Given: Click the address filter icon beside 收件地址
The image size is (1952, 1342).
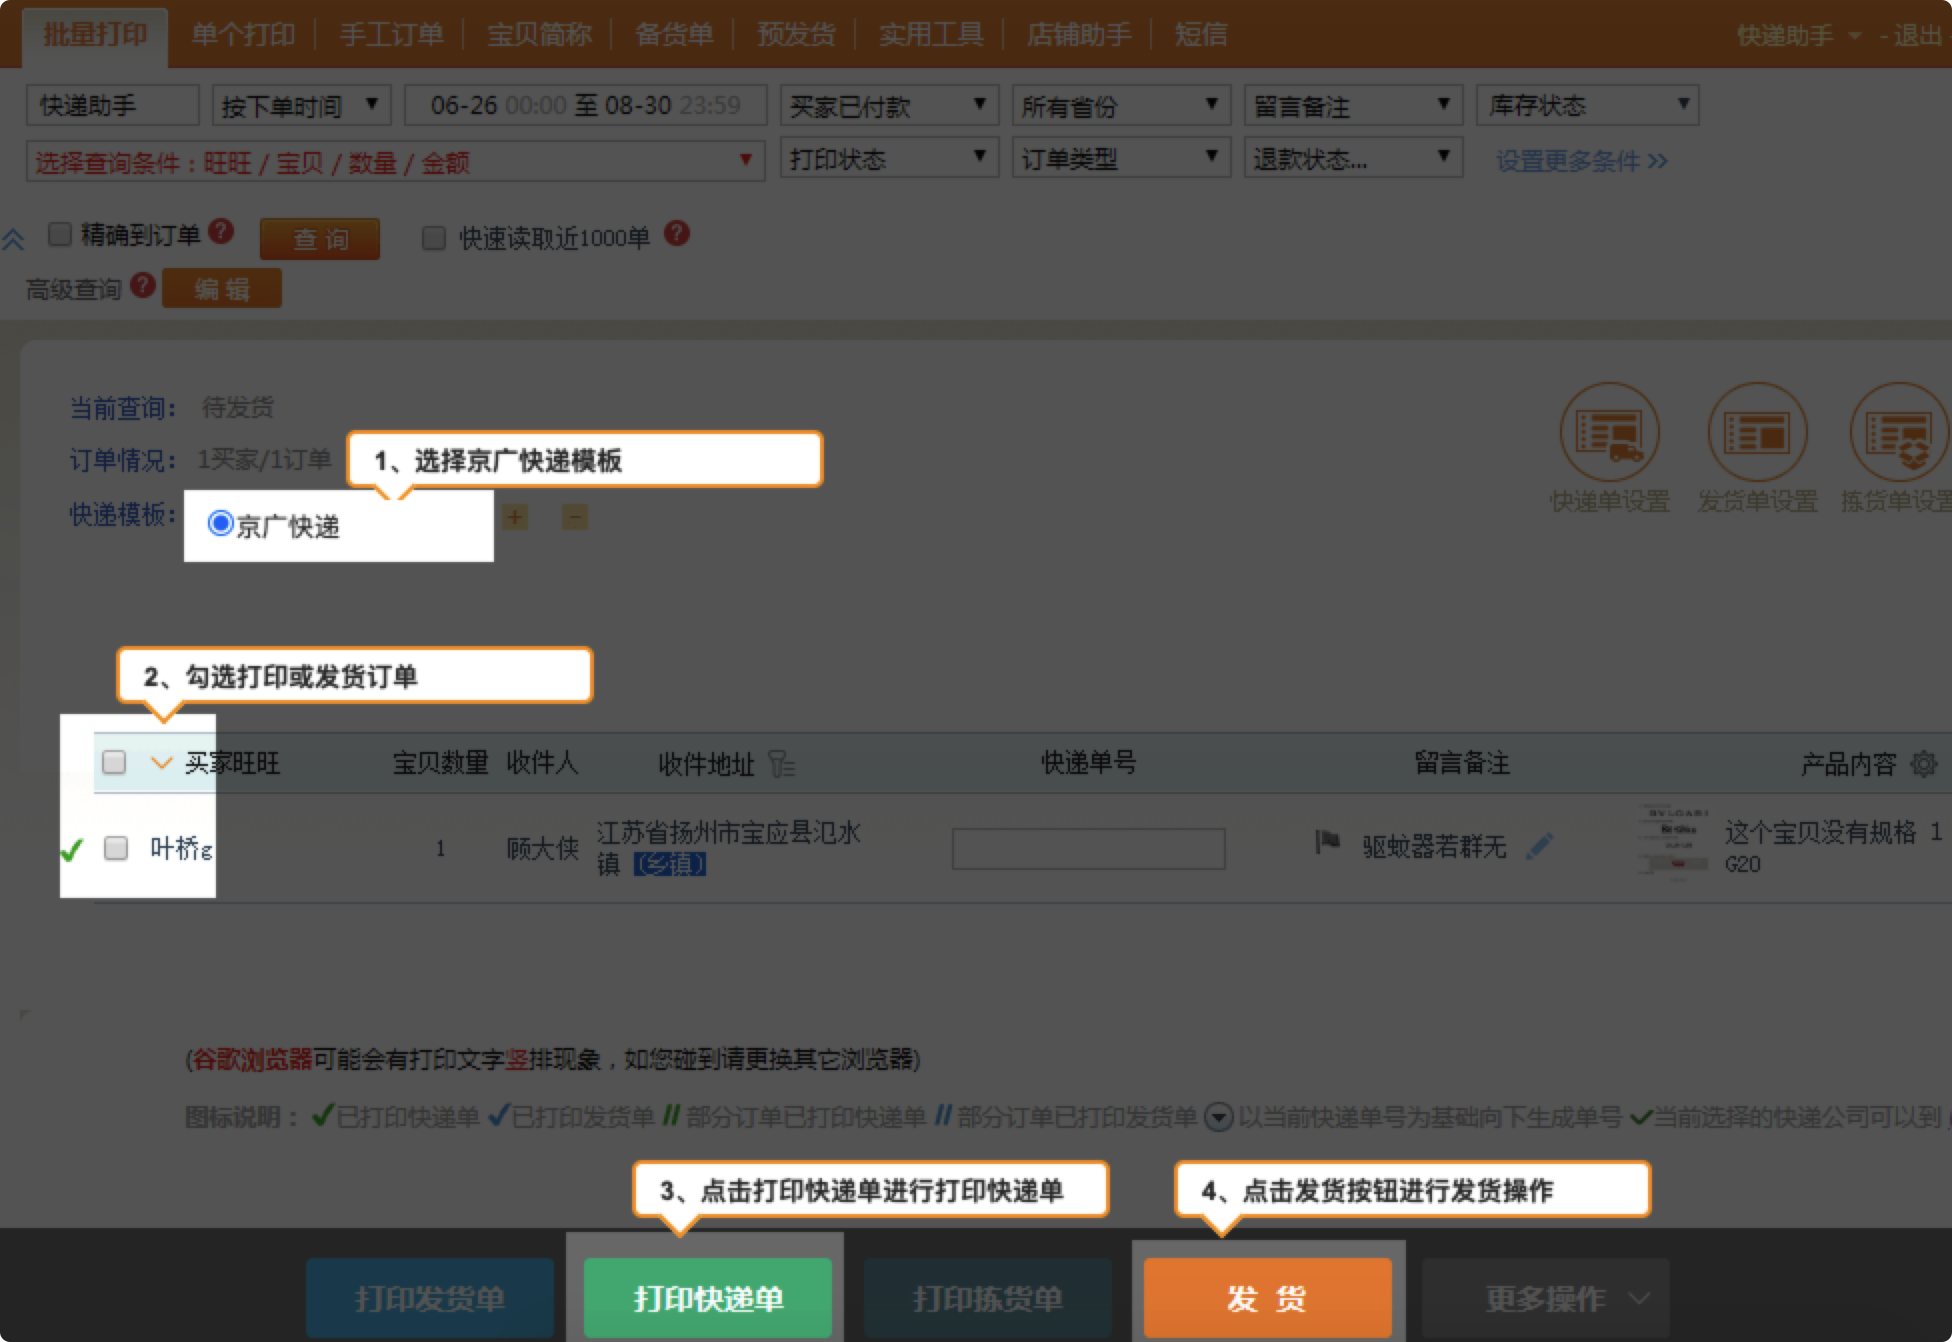Looking at the screenshot, I should coord(782,764).
